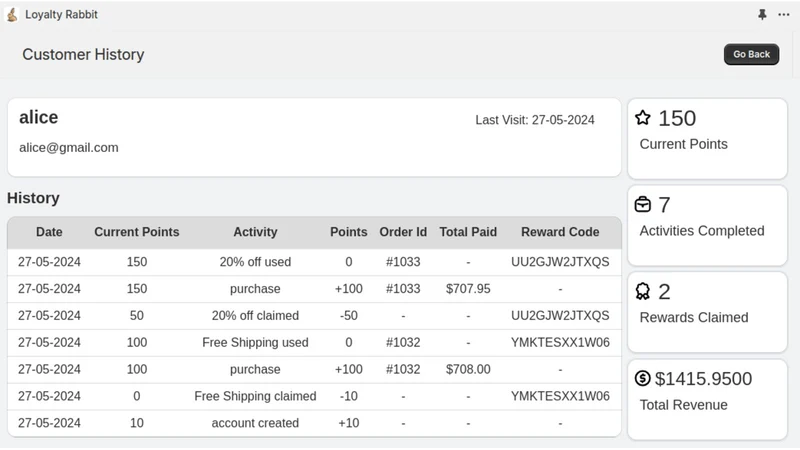The width and height of the screenshot is (800, 450).
Task: Click the $707.95 total paid amount
Action: tap(468, 289)
